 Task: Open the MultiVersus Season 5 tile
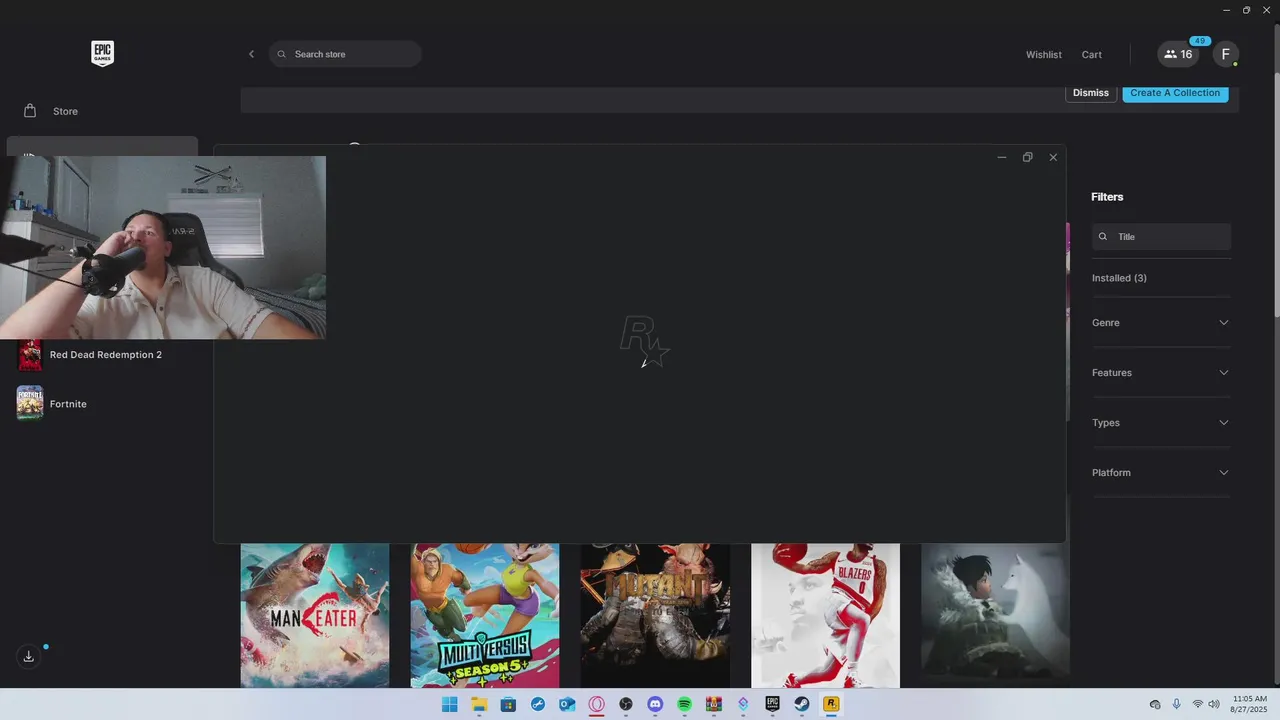[485, 615]
